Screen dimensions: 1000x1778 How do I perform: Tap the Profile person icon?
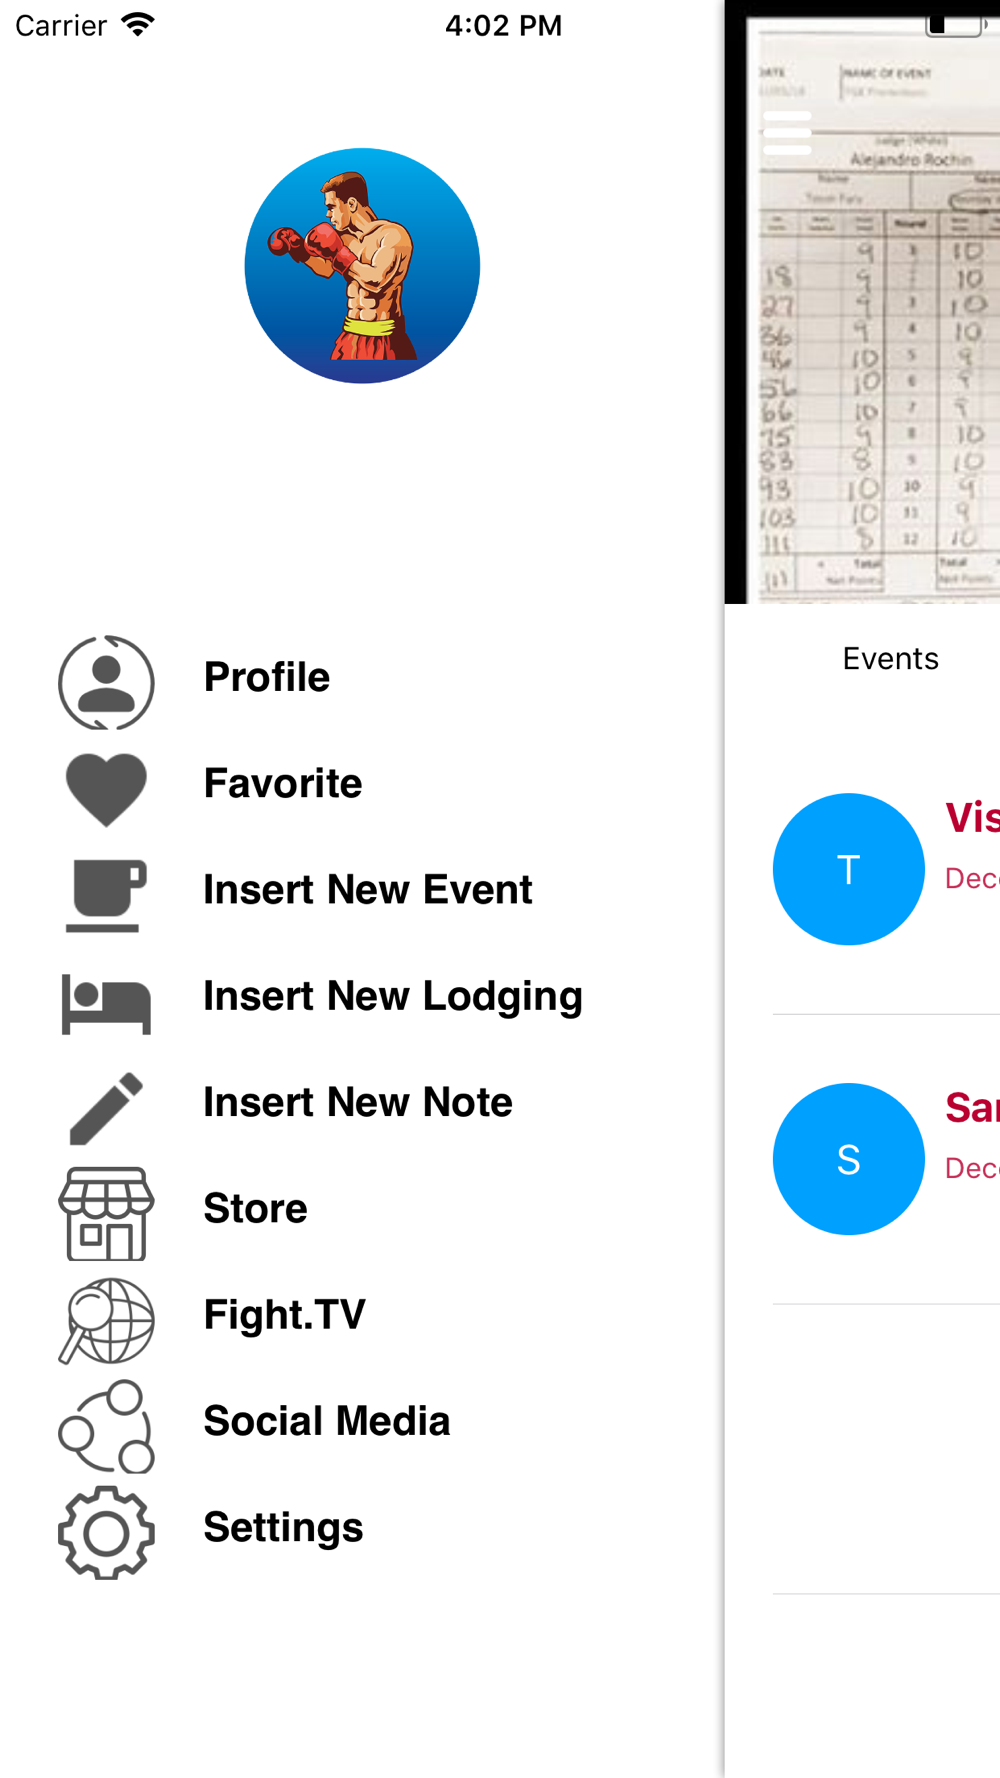pyautogui.click(x=106, y=683)
